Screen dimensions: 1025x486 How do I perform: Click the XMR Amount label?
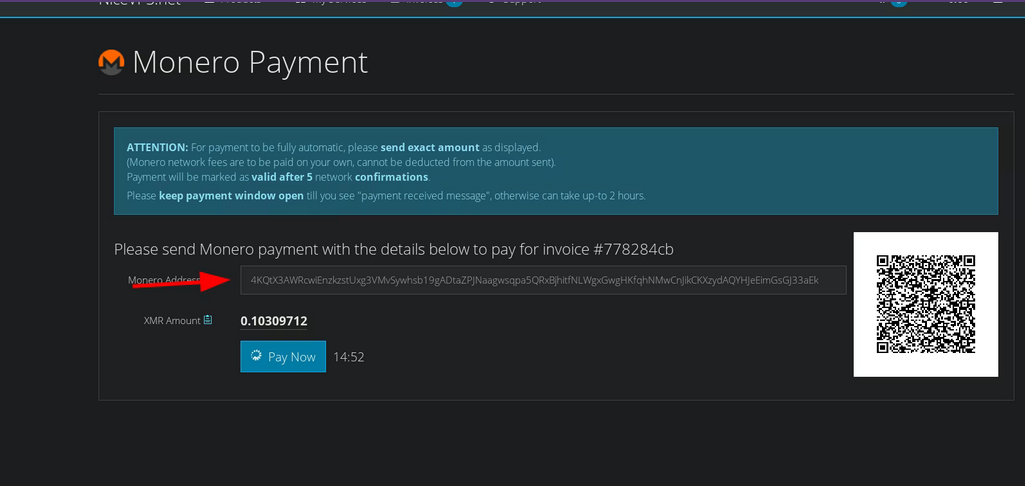pos(172,321)
